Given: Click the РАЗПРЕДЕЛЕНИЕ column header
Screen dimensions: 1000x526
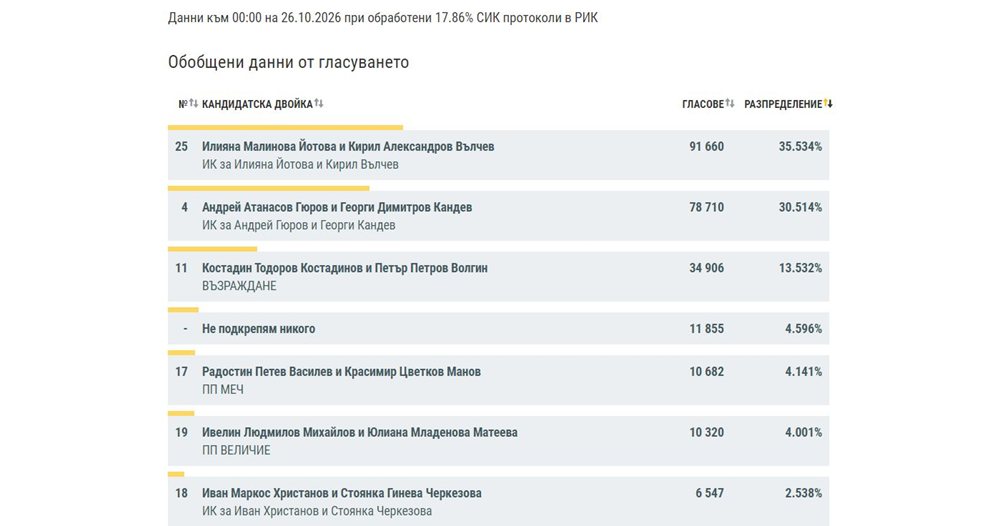Looking at the screenshot, I should [x=783, y=104].
